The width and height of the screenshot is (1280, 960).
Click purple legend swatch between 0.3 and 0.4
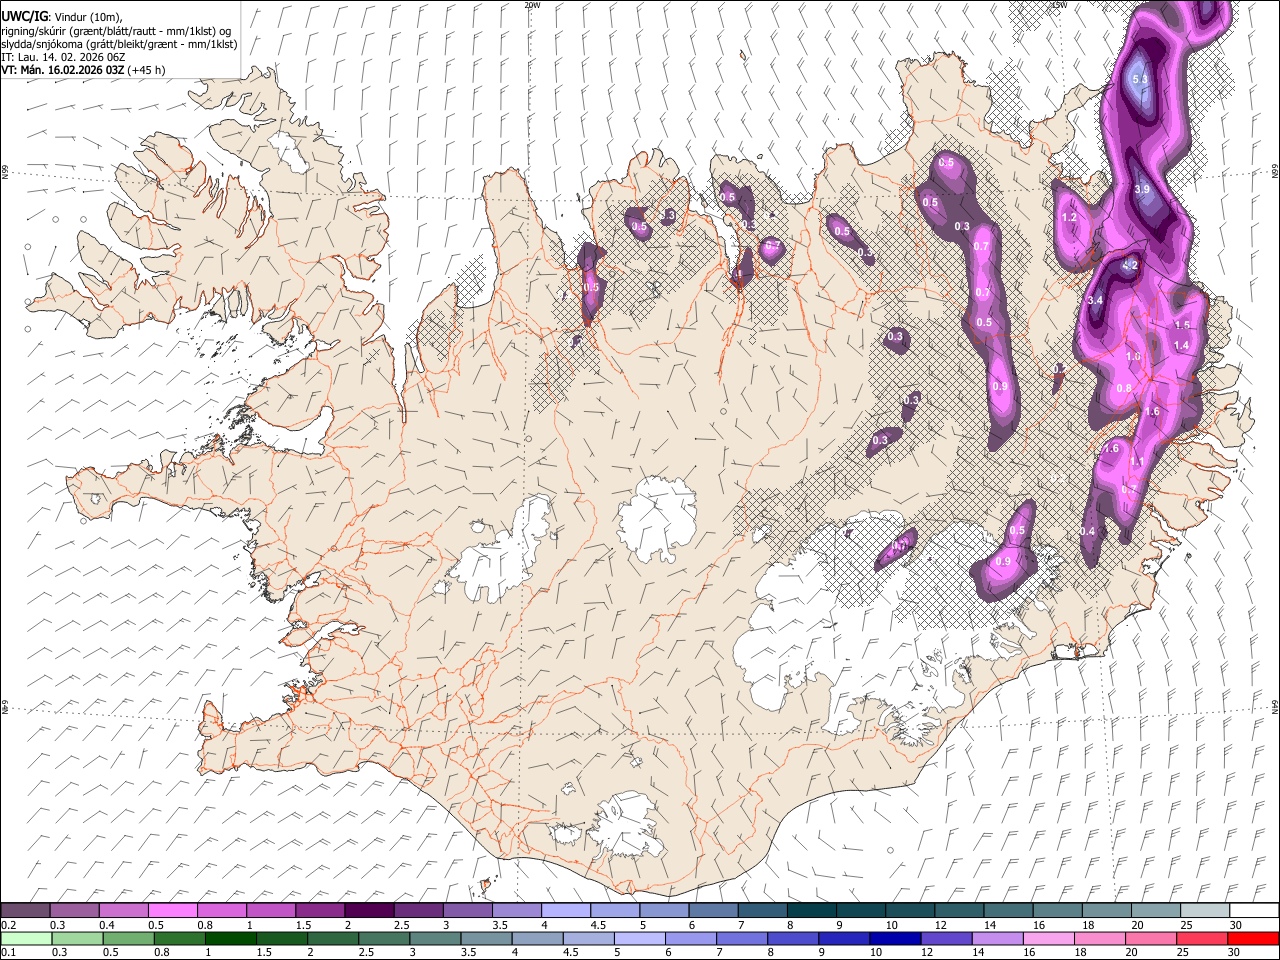74,910
